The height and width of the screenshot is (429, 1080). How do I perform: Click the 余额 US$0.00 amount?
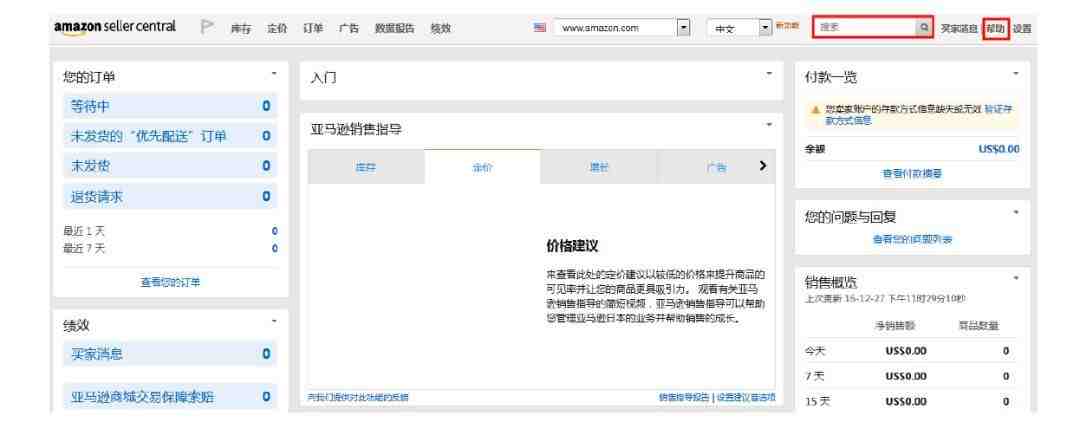999,149
